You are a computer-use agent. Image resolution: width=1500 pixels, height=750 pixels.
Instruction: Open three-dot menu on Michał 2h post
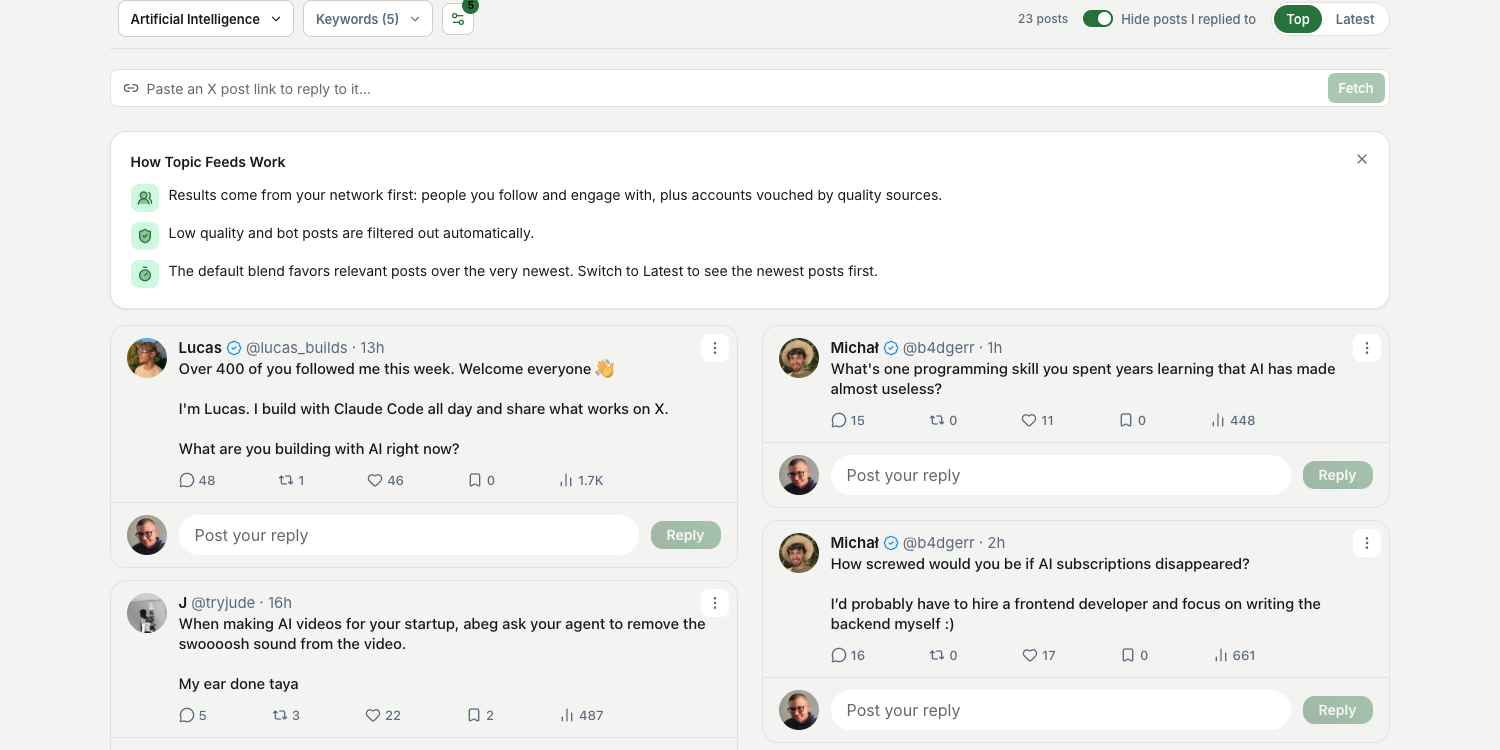tap(1366, 543)
